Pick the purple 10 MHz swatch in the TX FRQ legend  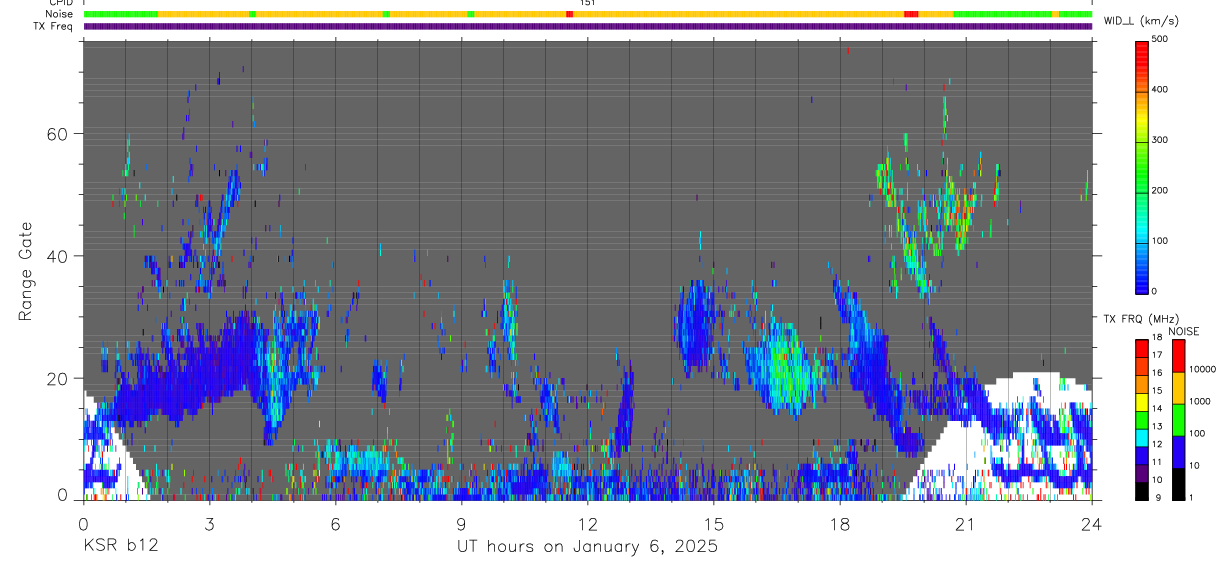pyautogui.click(x=1141, y=472)
